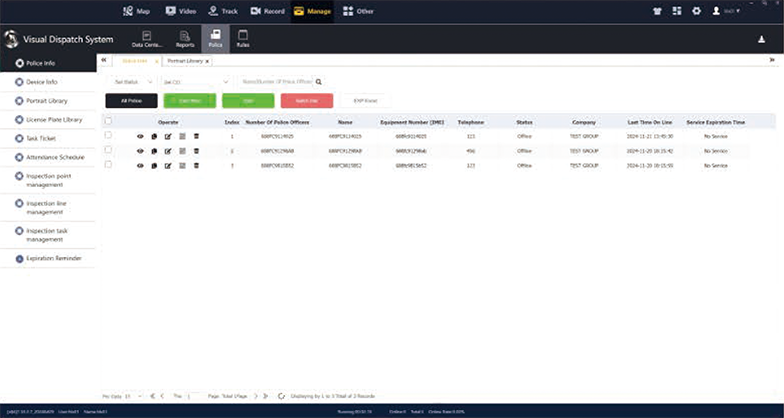The image size is (784, 418).
Task: Click the eye view icon in first row
Action: pos(140,136)
